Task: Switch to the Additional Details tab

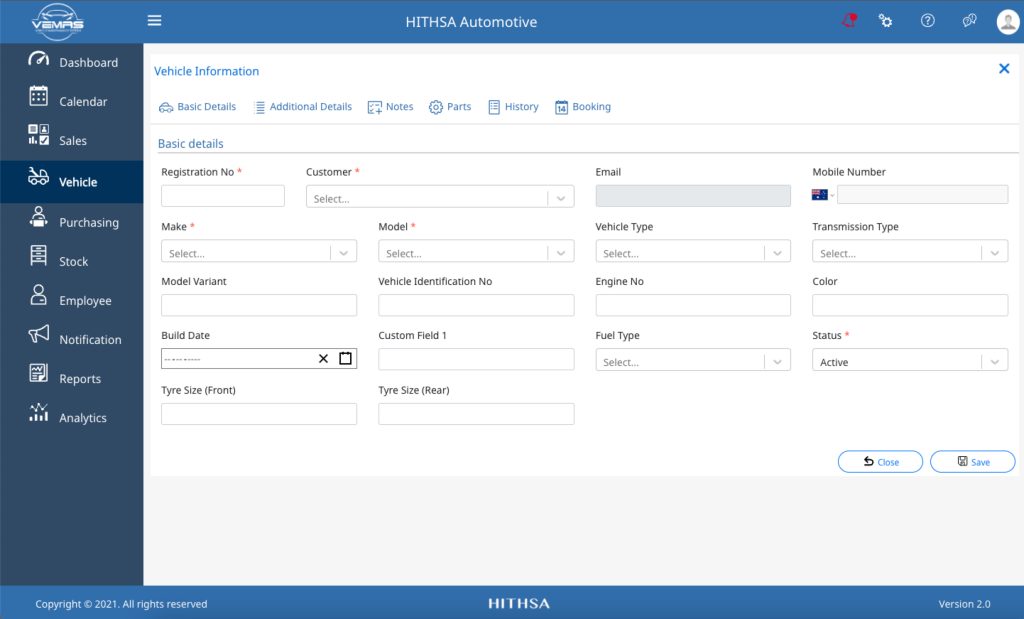Action: [303, 107]
